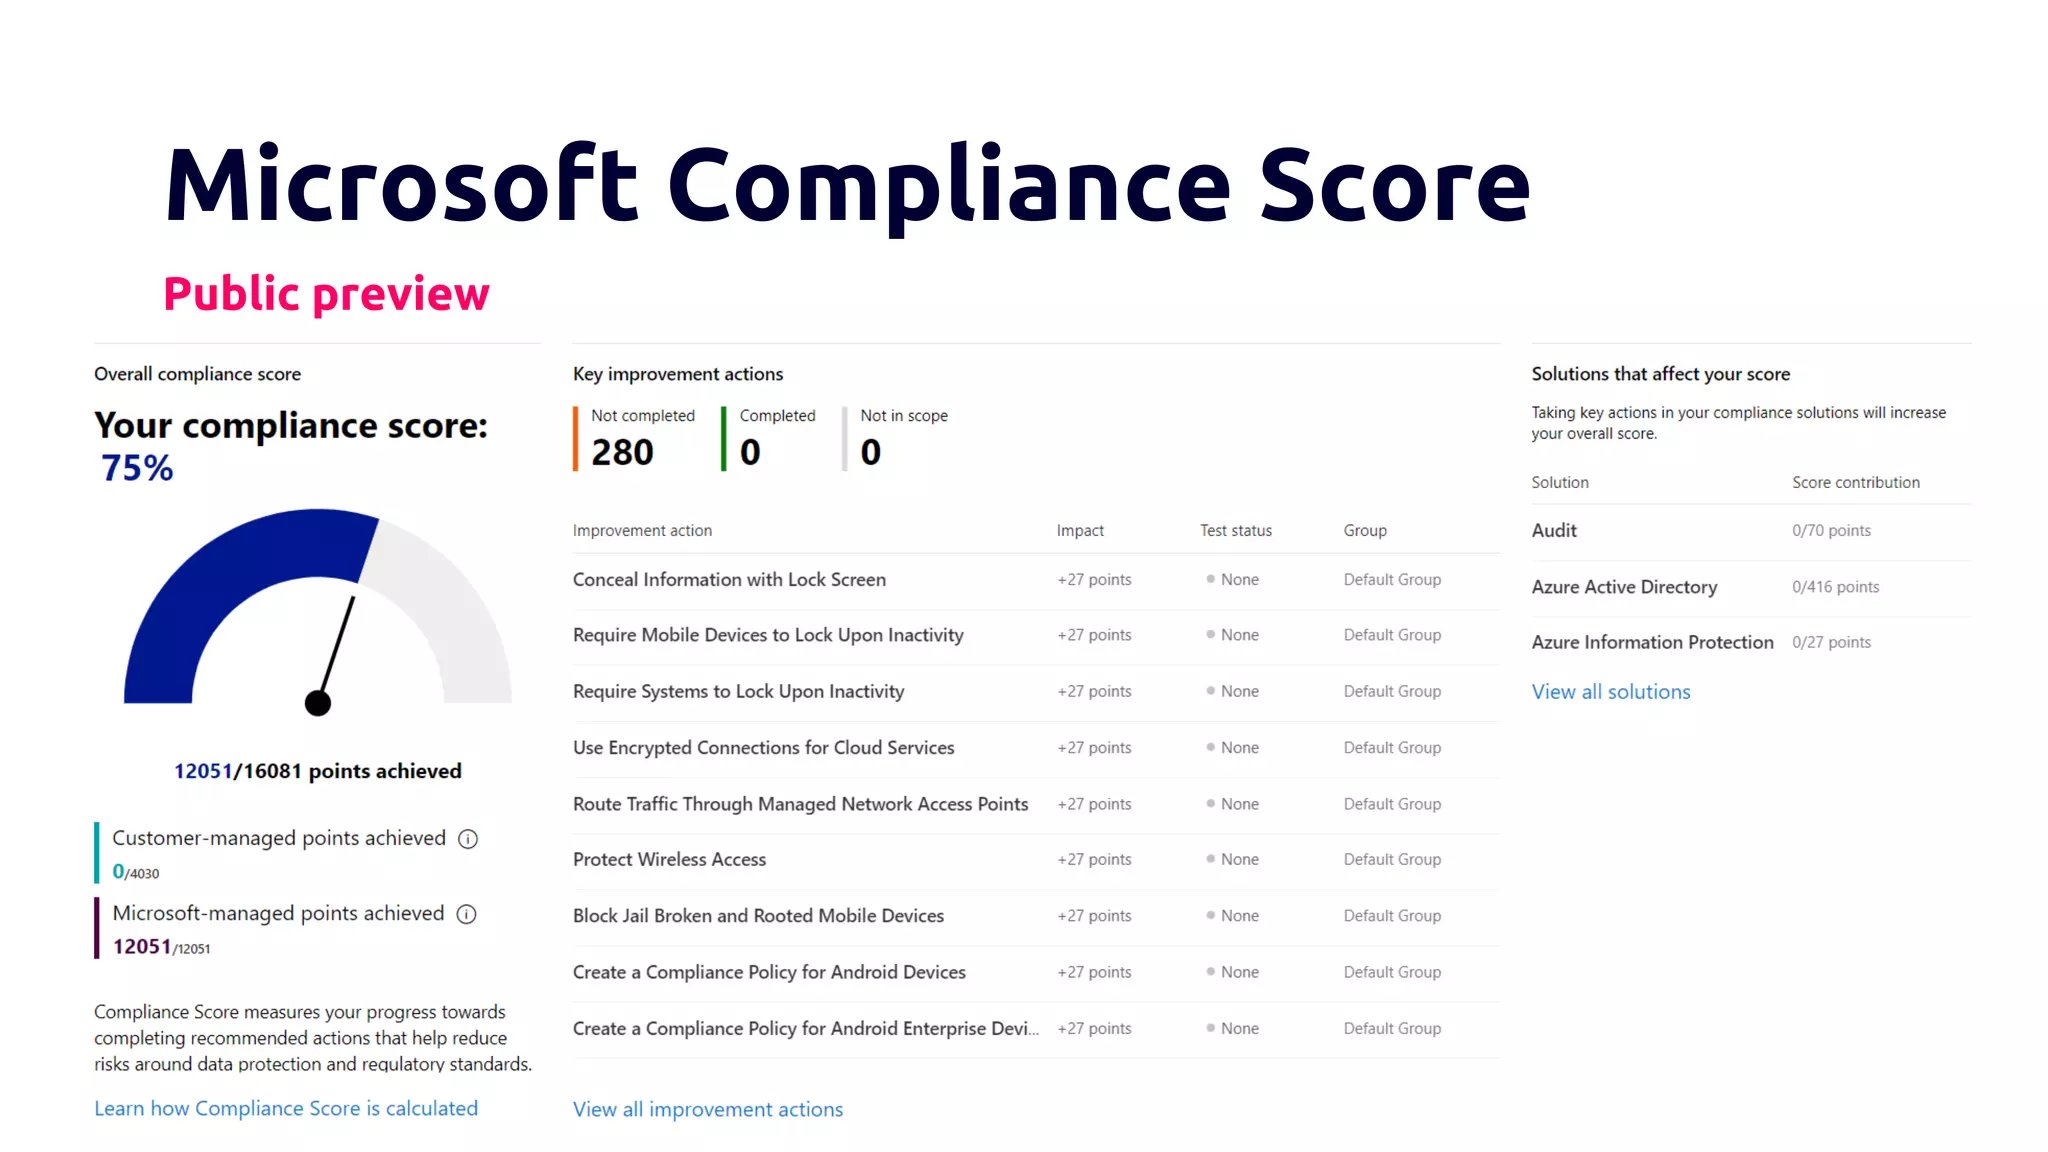Sort by Impact column header
This screenshot has height=1152, width=2048.
click(x=1080, y=530)
